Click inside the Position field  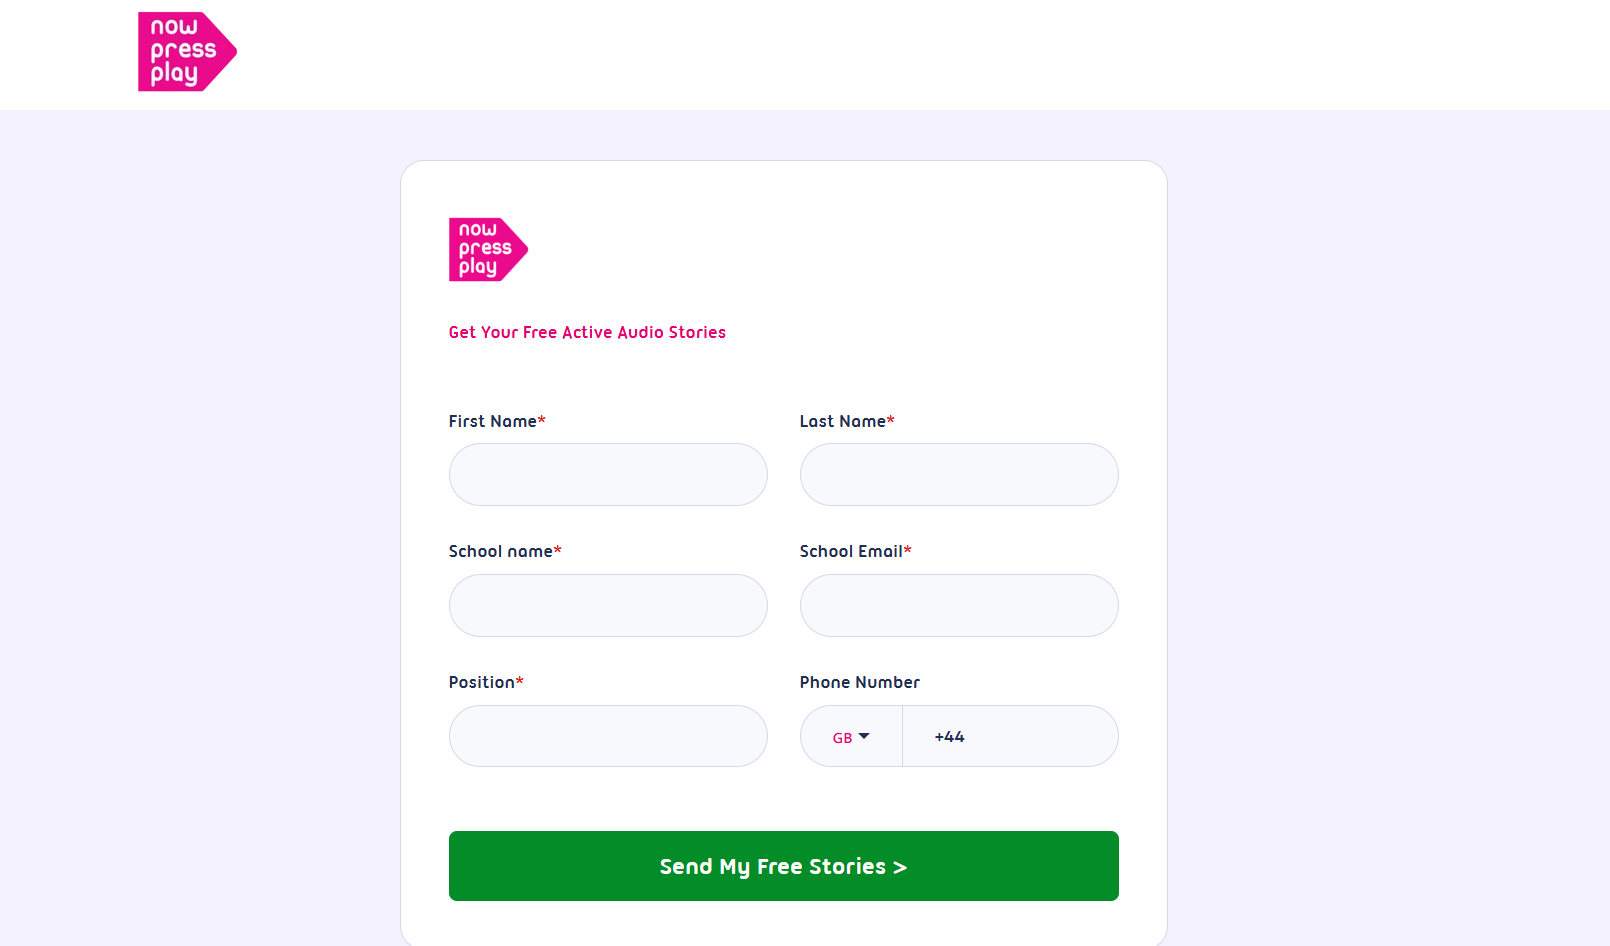tap(607, 736)
